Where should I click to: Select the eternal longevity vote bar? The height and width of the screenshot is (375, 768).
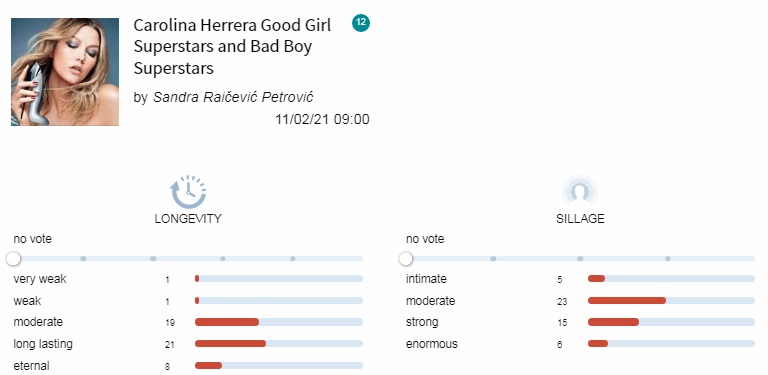[279, 366]
